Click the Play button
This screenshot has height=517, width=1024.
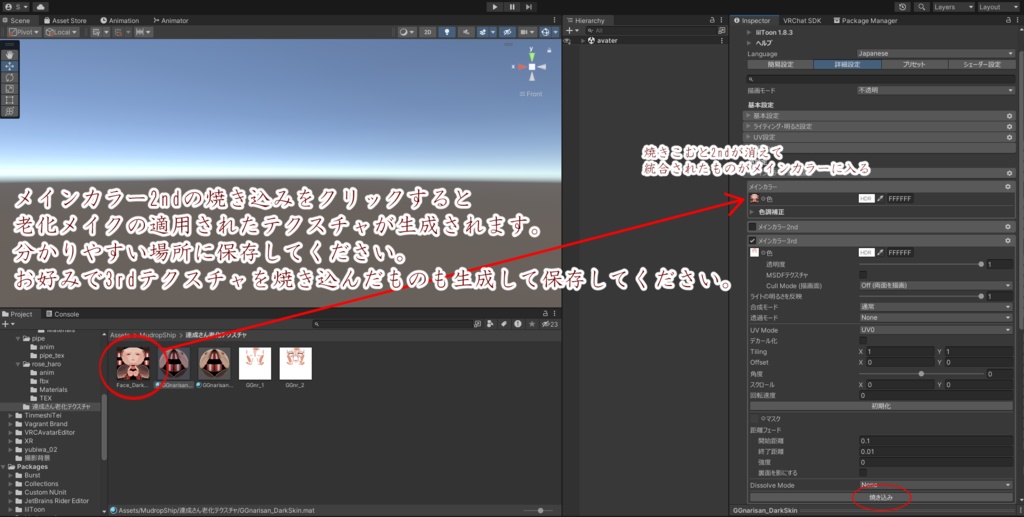pyautogui.click(x=494, y=7)
